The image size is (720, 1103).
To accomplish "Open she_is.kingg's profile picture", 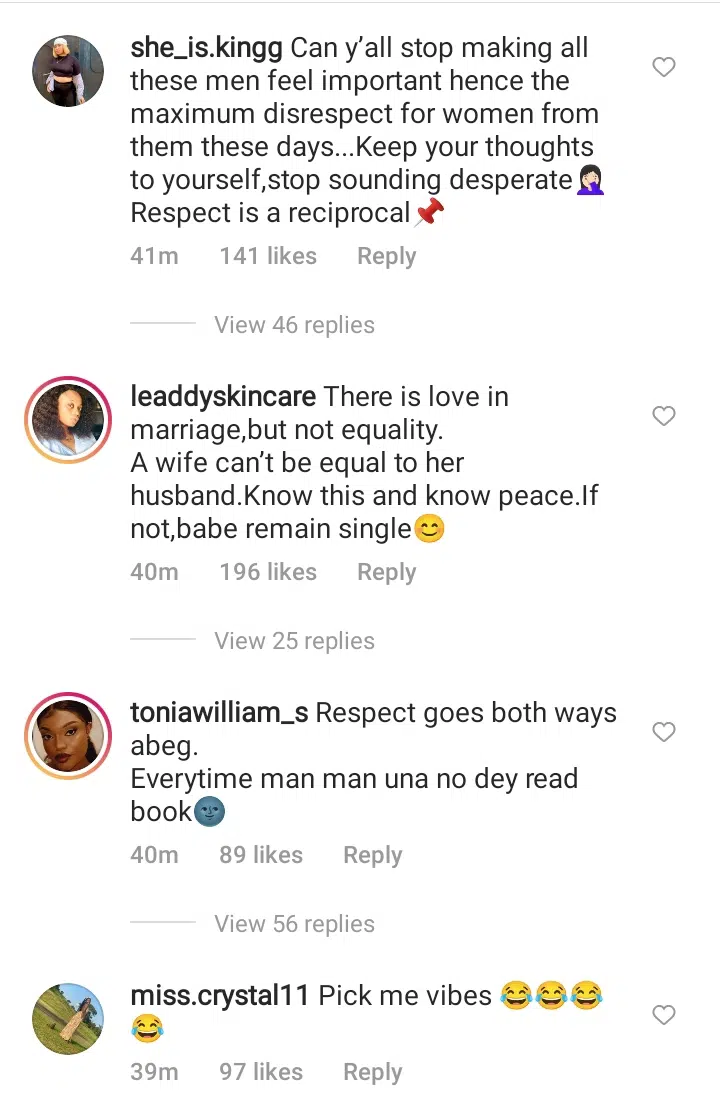I will point(68,71).
